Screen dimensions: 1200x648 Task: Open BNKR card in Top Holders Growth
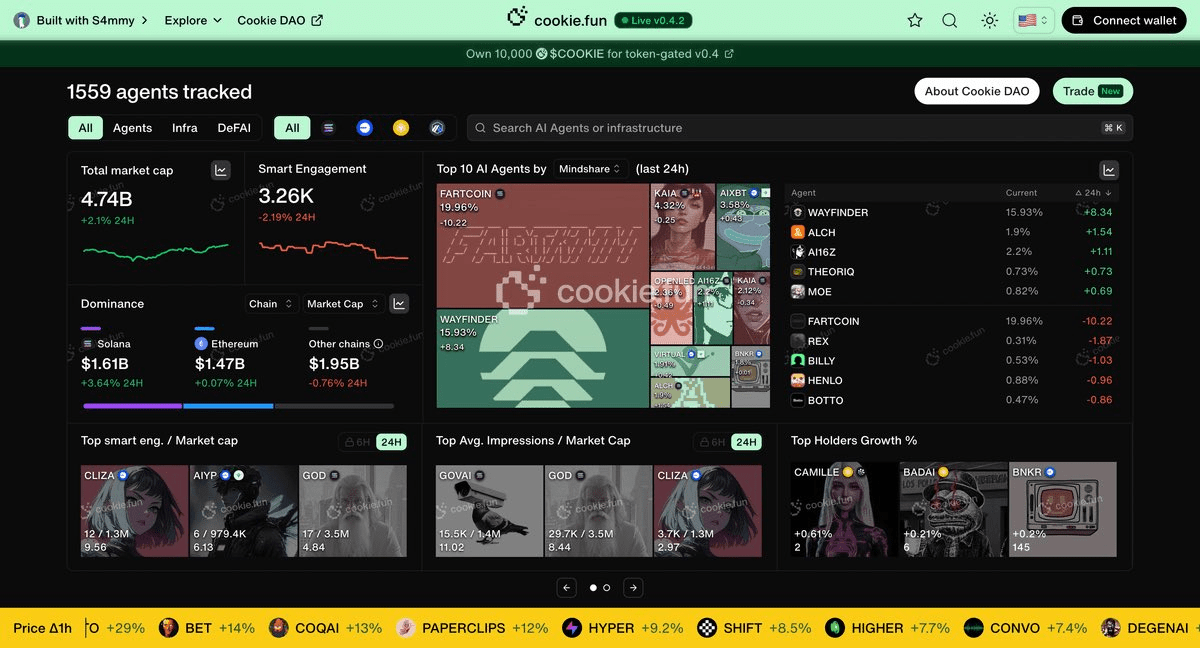[1062, 508]
